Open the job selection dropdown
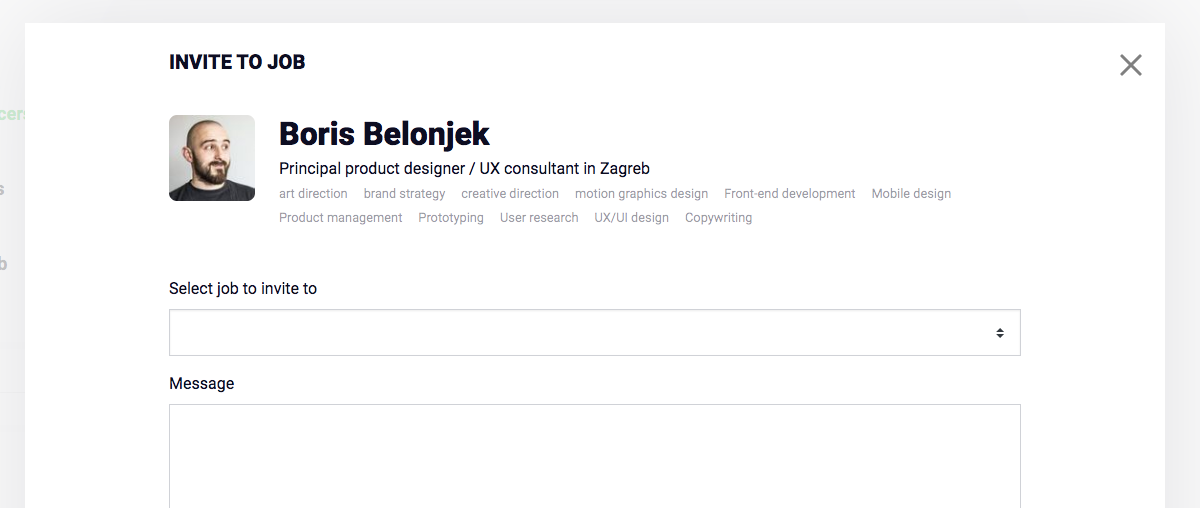 594,333
